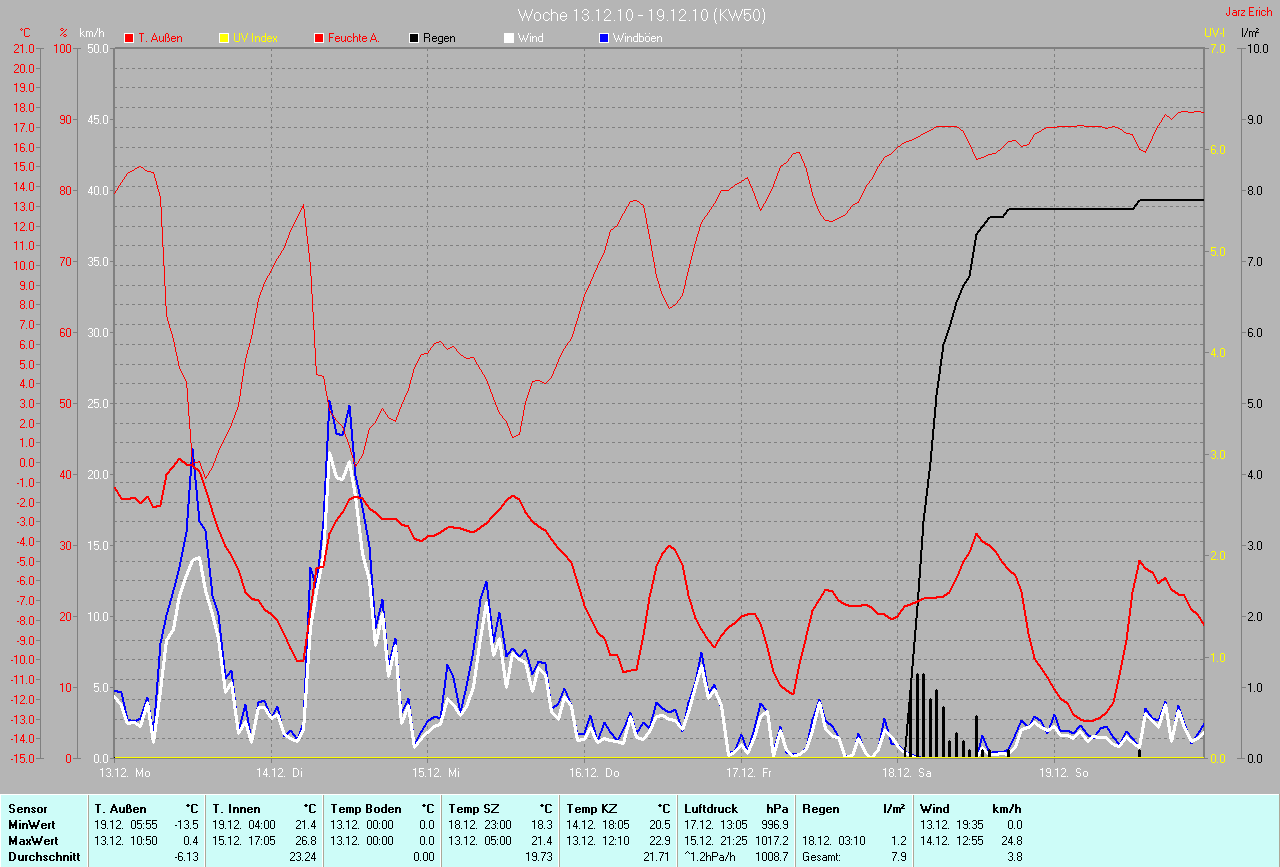
Task: Click the black Regen legend swatch
Action: (414, 38)
